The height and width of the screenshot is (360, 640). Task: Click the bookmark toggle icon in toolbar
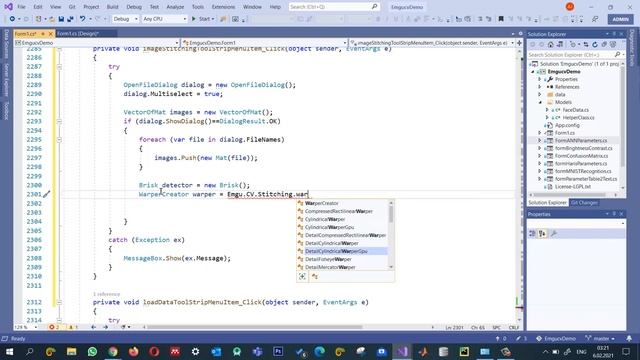pos(501,19)
